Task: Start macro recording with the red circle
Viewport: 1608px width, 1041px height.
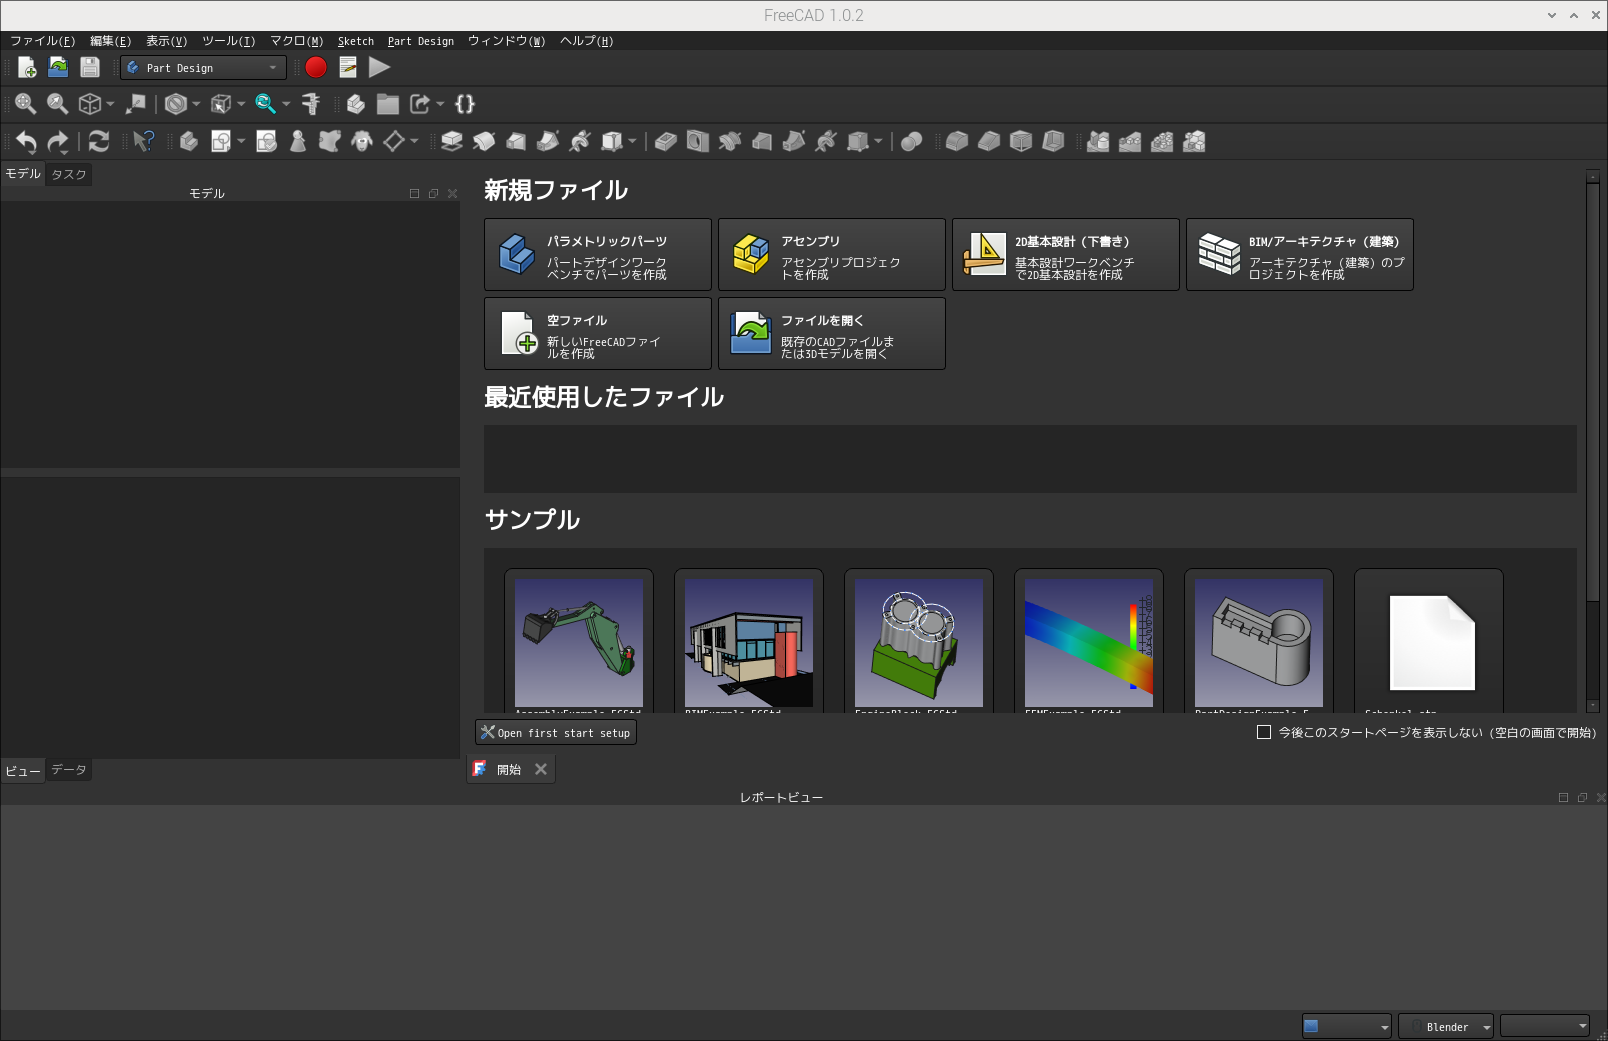Action: pos(316,67)
